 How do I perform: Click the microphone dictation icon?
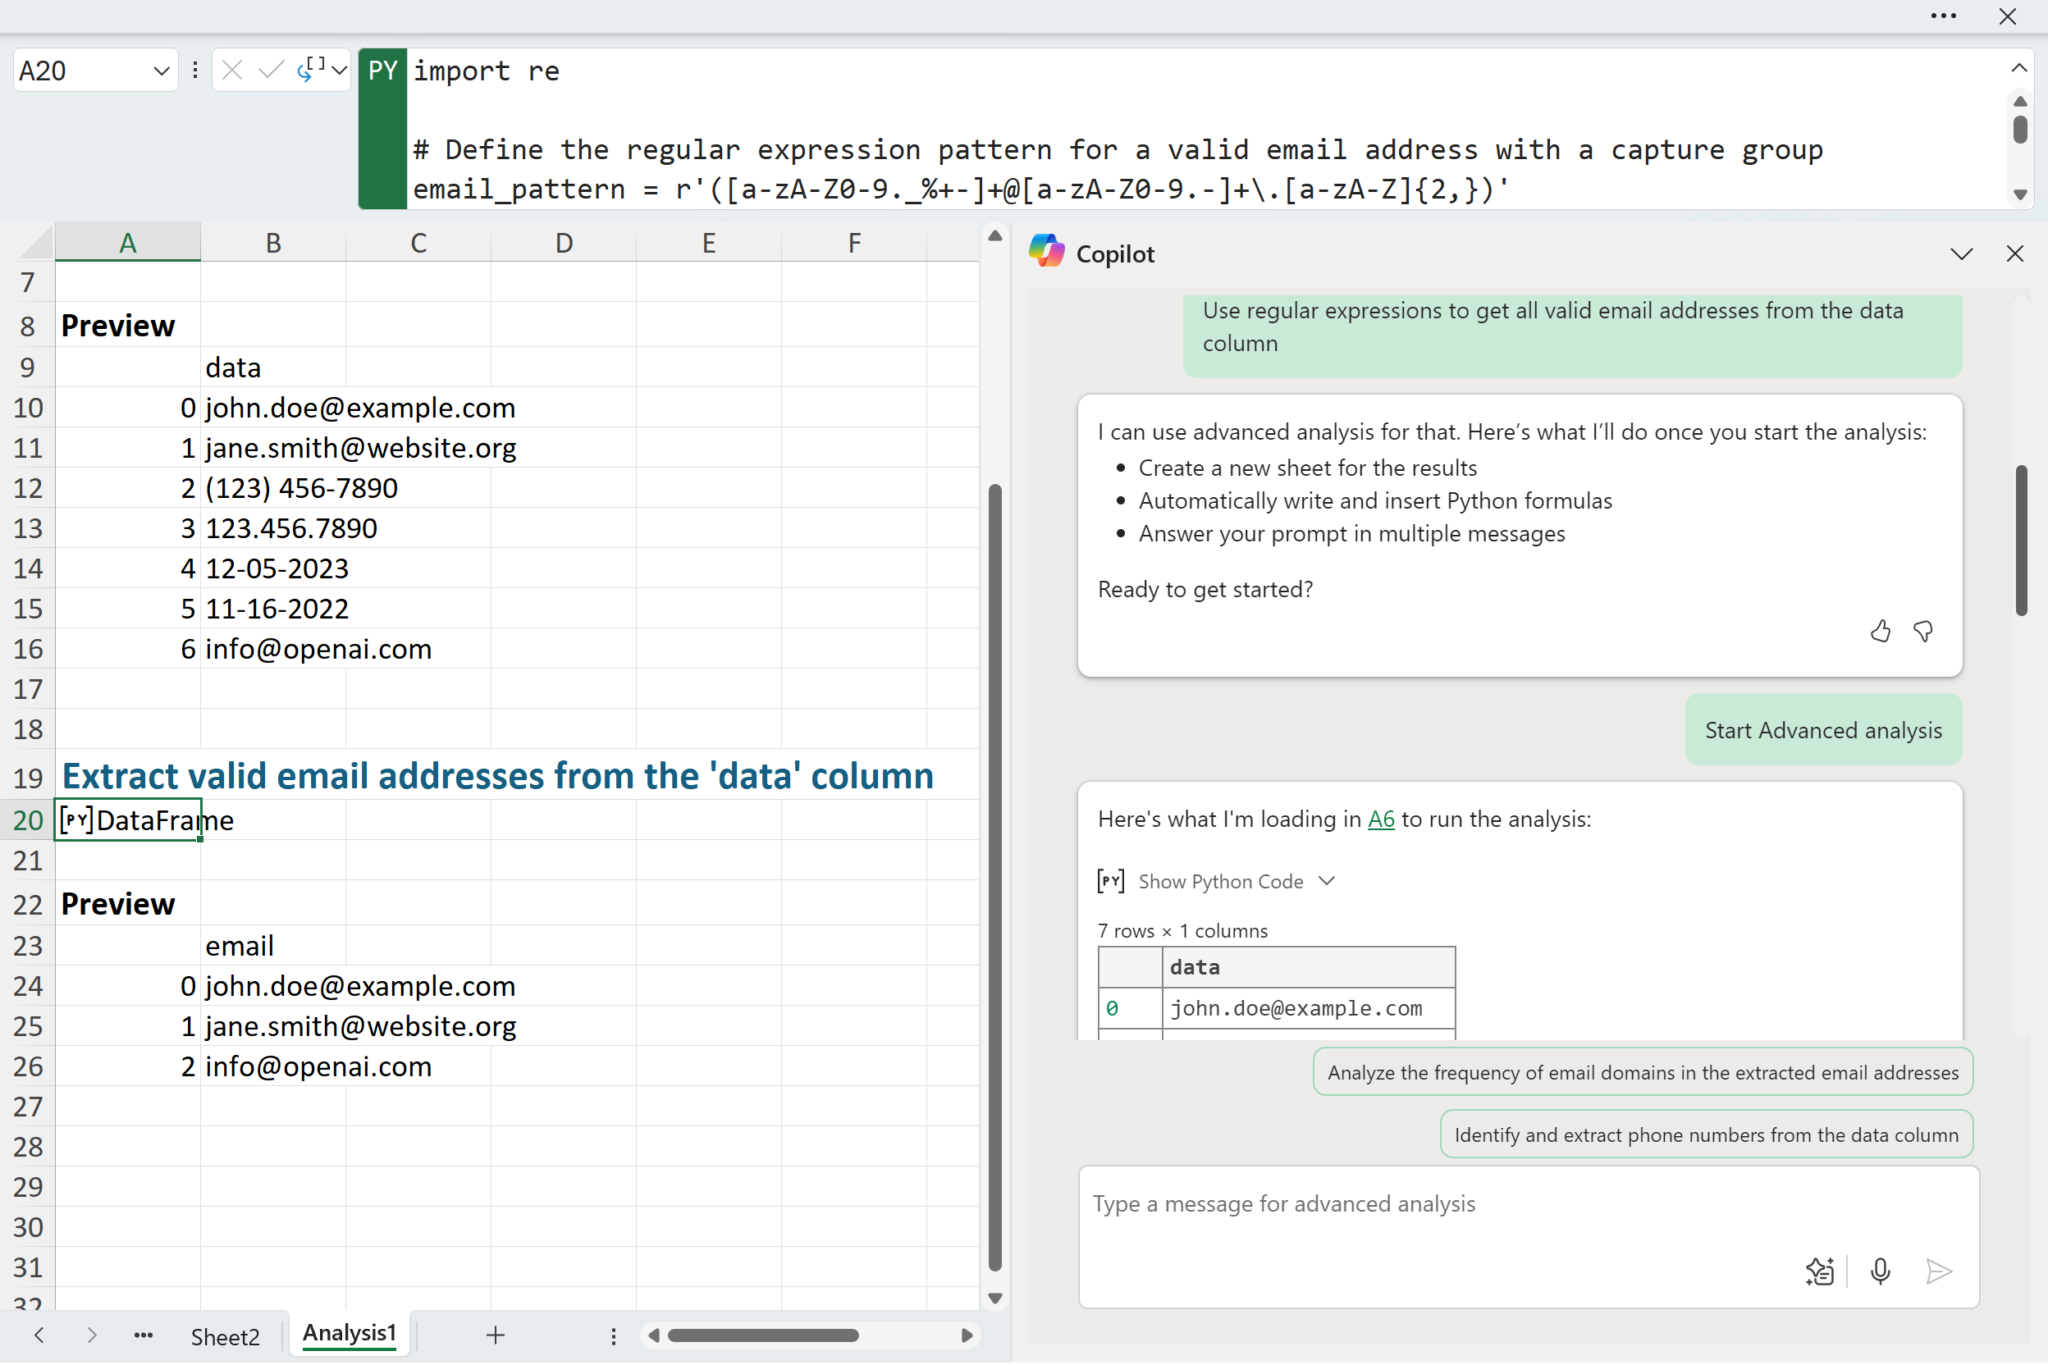click(1880, 1270)
